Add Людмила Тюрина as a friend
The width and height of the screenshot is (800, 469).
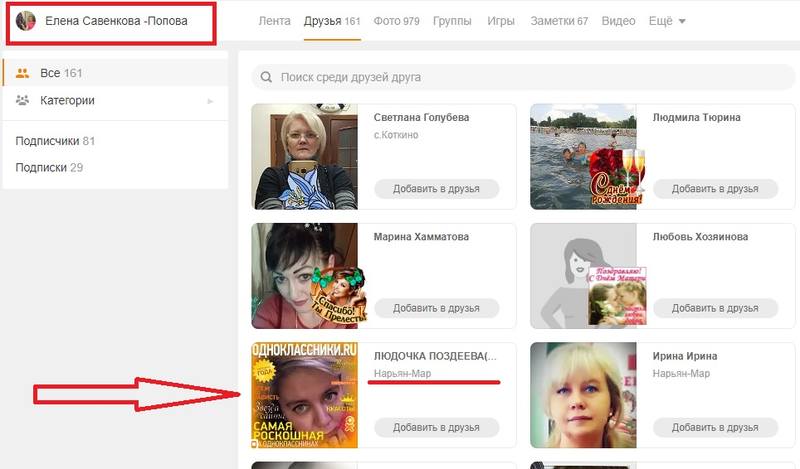click(715, 189)
